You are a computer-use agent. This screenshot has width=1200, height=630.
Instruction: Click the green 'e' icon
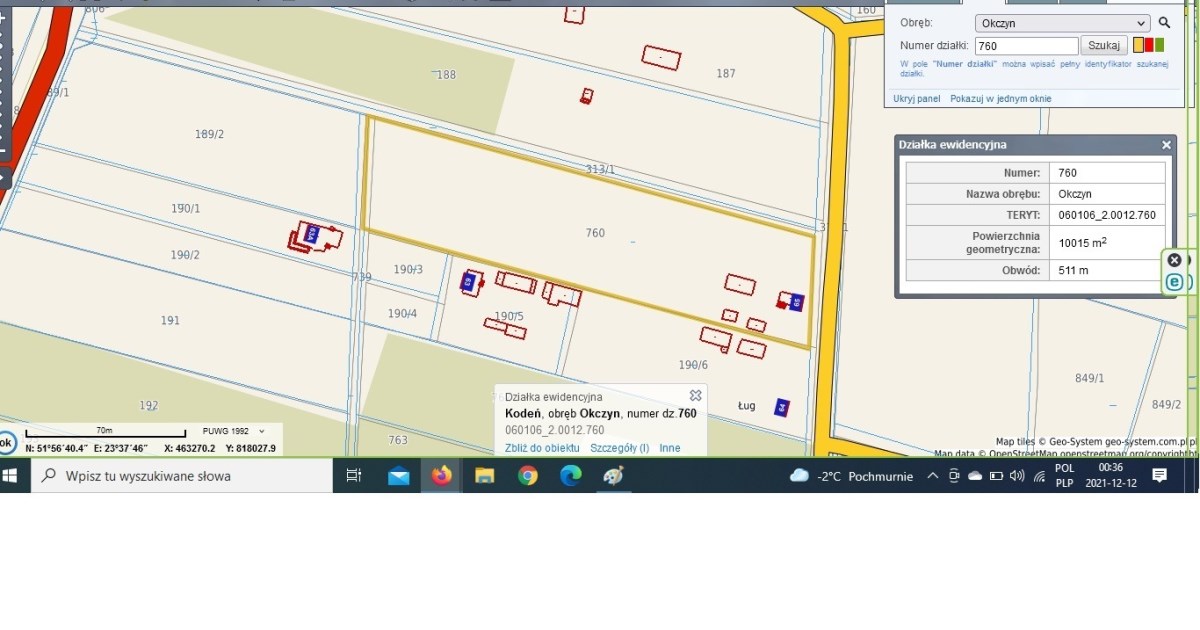[x=1175, y=283]
